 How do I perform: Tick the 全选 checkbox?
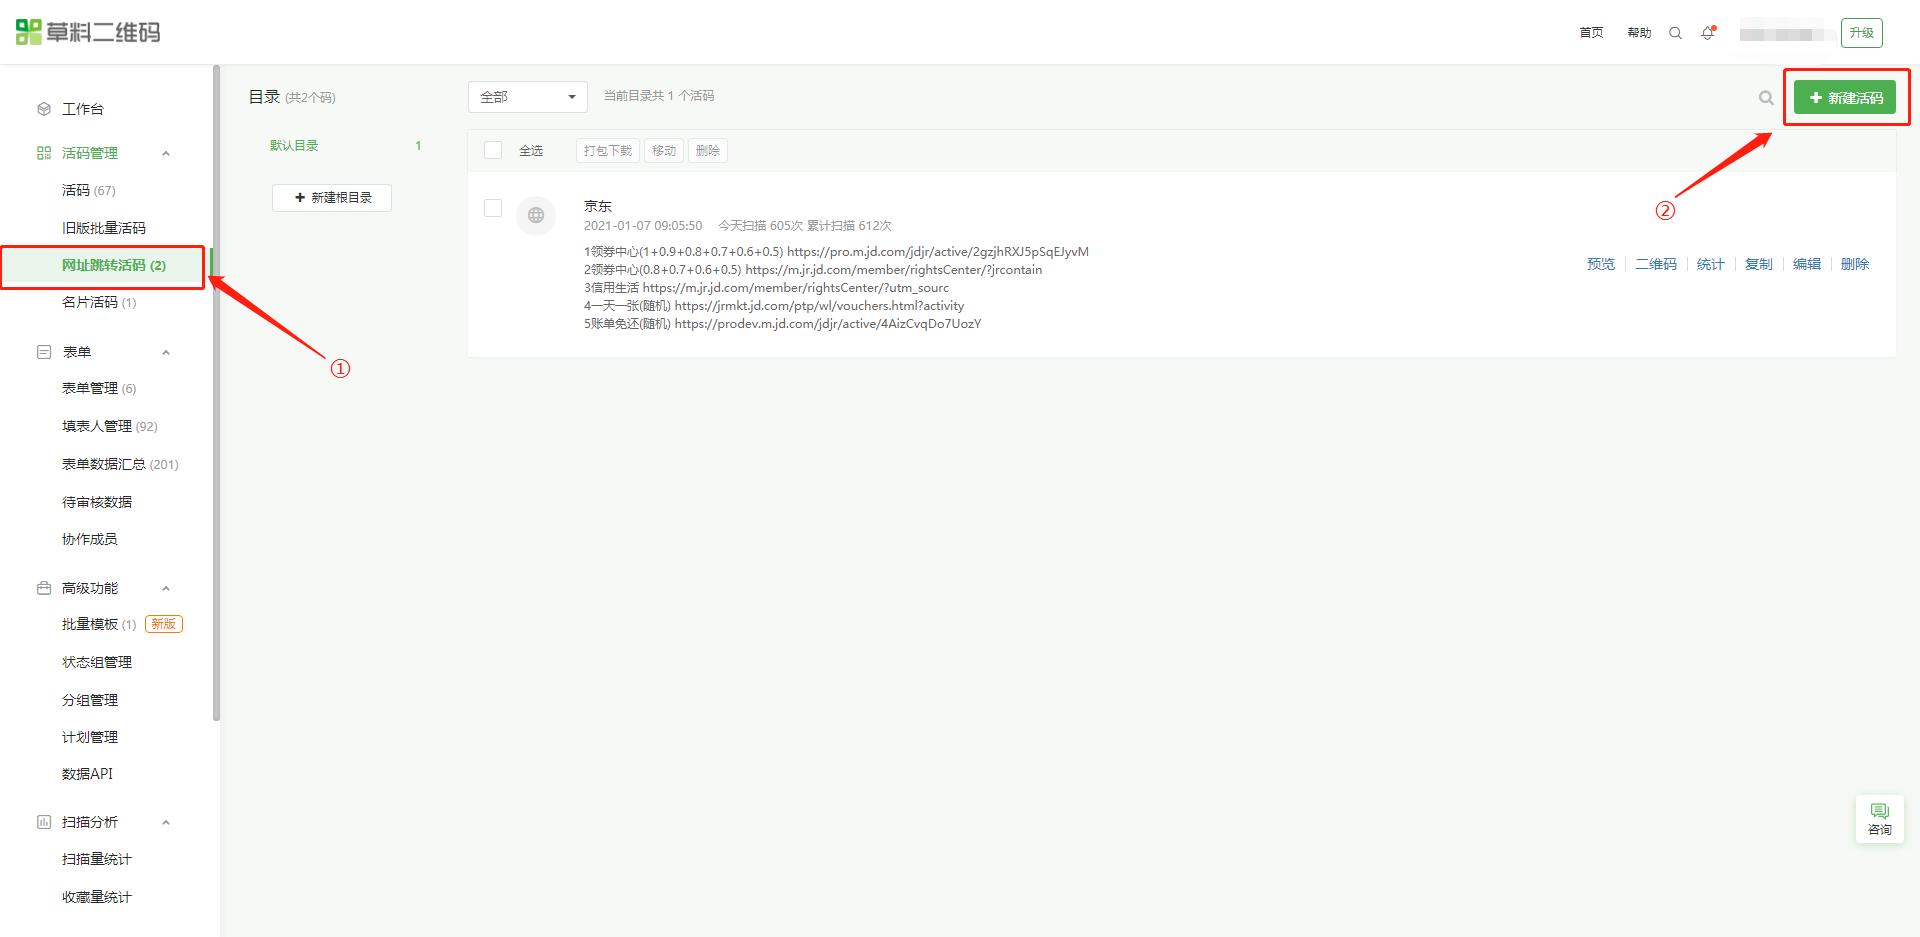493,150
